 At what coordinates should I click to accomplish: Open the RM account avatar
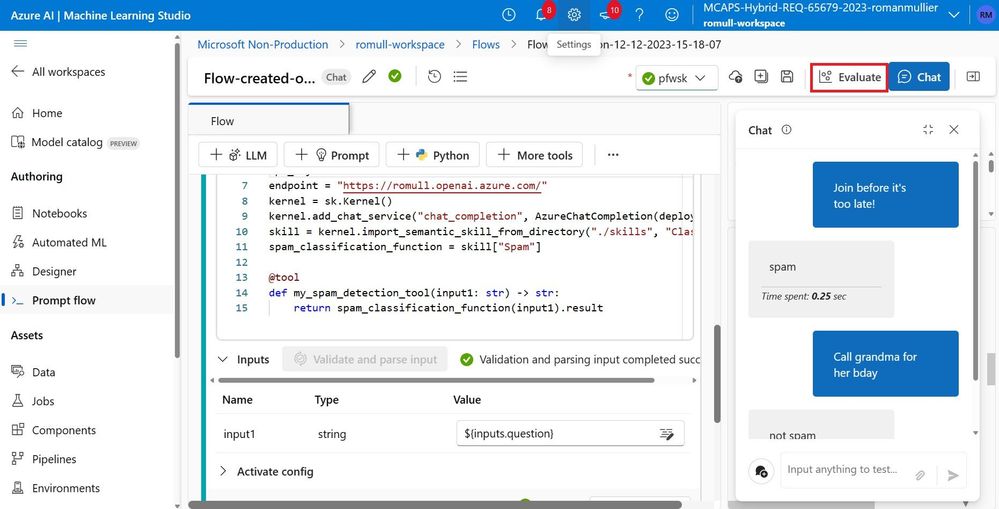(985, 15)
